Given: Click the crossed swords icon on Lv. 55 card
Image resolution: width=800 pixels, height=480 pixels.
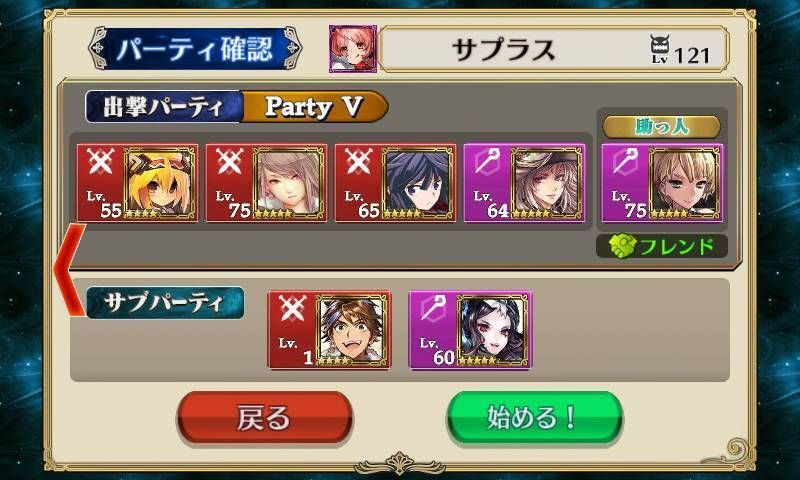Looking at the screenshot, I should [99, 162].
